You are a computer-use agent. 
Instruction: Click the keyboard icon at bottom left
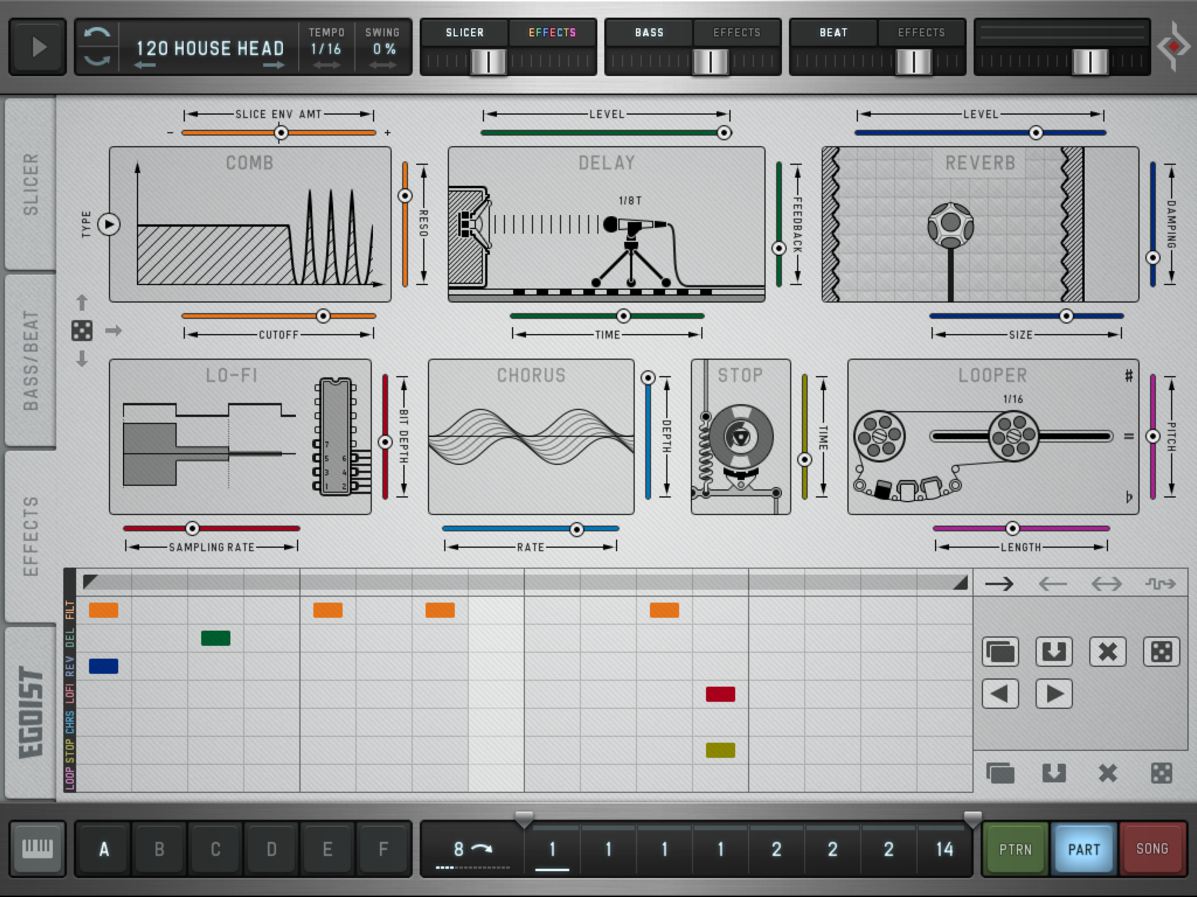click(38, 849)
